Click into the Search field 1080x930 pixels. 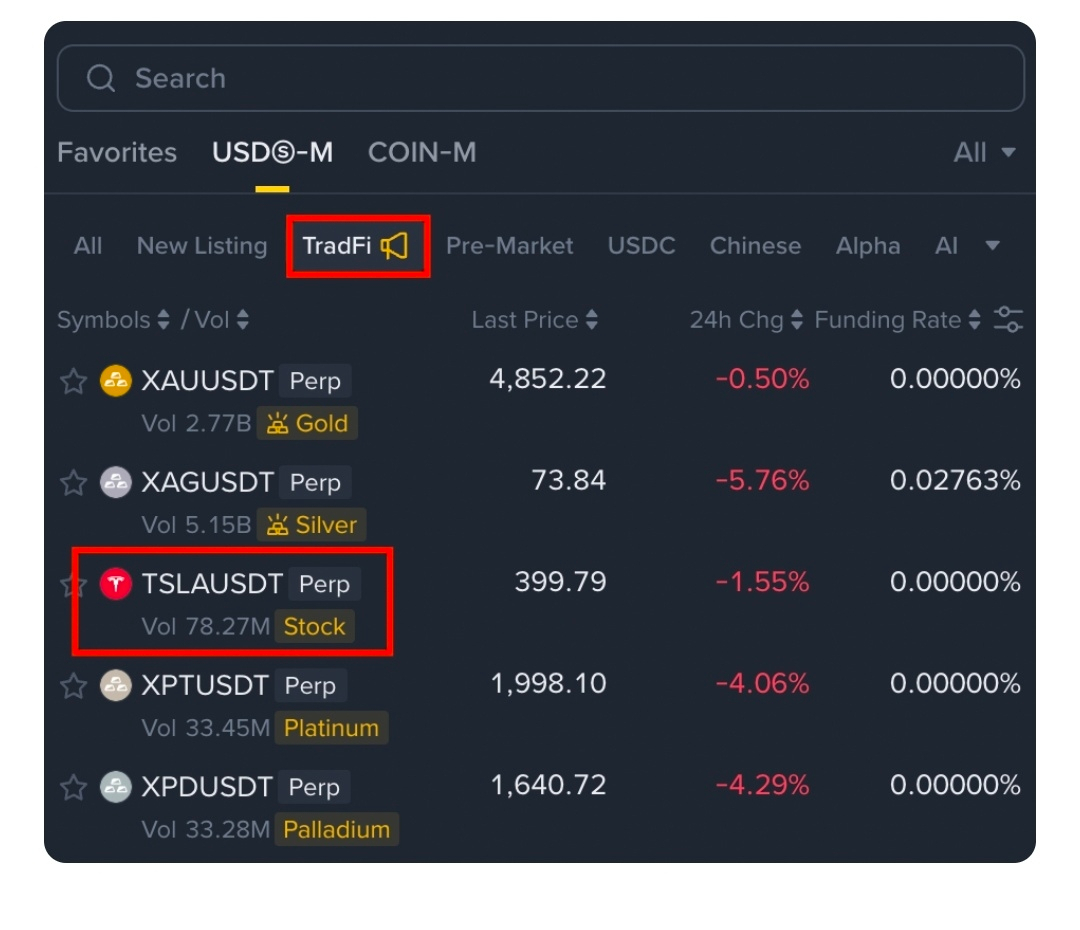[540, 78]
